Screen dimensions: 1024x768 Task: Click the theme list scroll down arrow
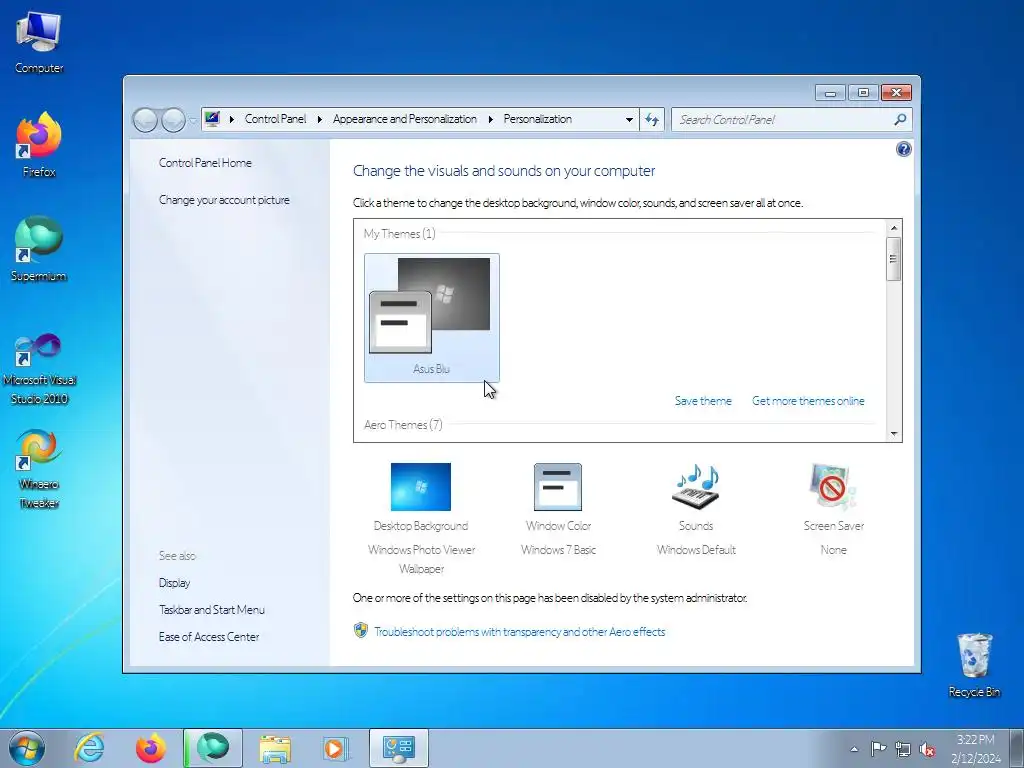(894, 434)
